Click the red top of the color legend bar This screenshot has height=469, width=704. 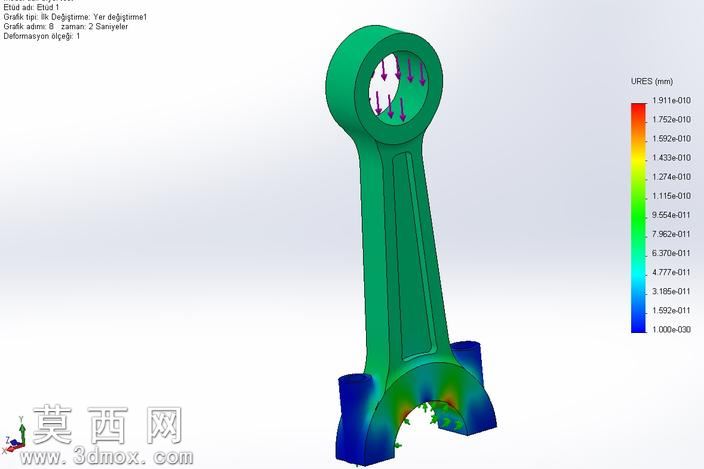coord(638,109)
